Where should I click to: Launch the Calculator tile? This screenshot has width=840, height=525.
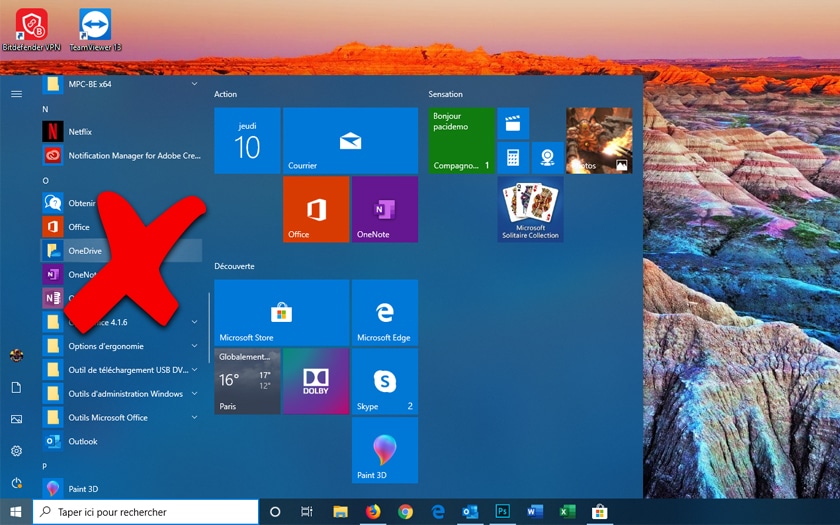[513, 157]
